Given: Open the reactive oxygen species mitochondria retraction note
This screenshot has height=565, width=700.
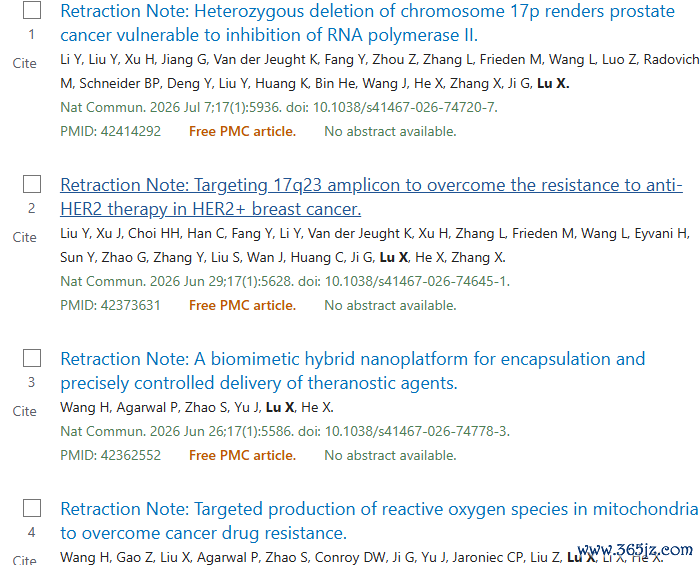Looking at the screenshot, I should click(x=379, y=521).
